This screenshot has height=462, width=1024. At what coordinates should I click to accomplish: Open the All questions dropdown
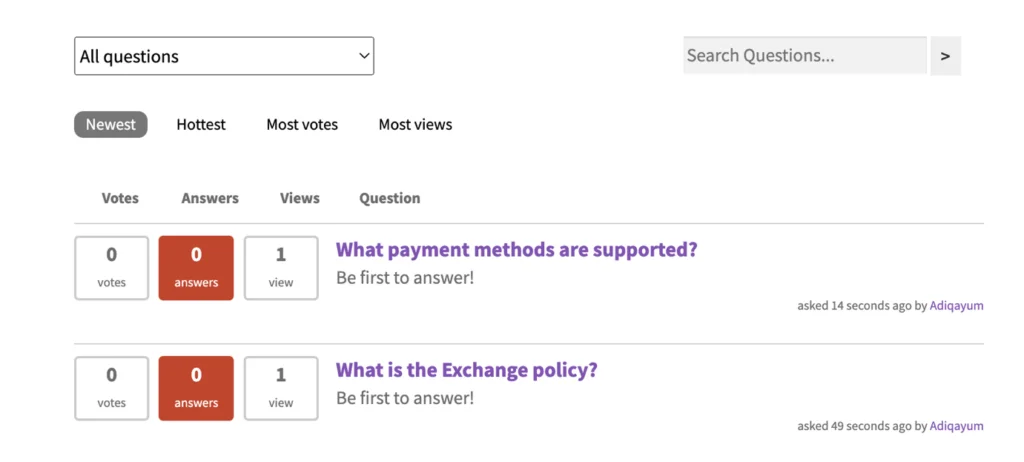tap(224, 56)
